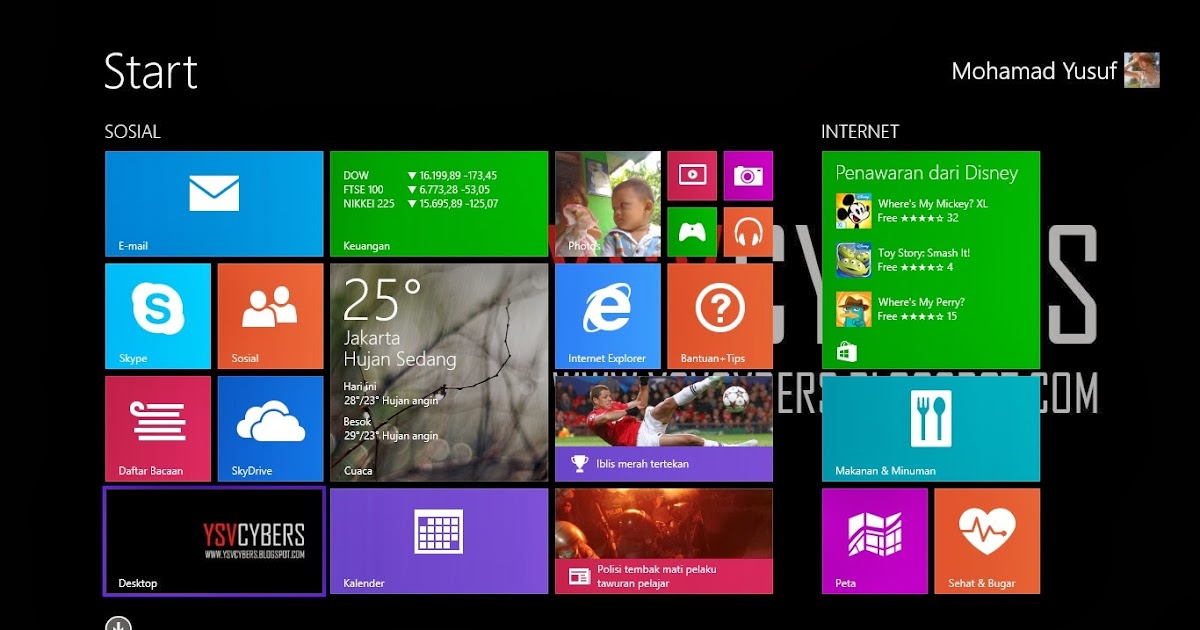Click the INTERNET group heading
1200x630 pixels.
coord(860,131)
